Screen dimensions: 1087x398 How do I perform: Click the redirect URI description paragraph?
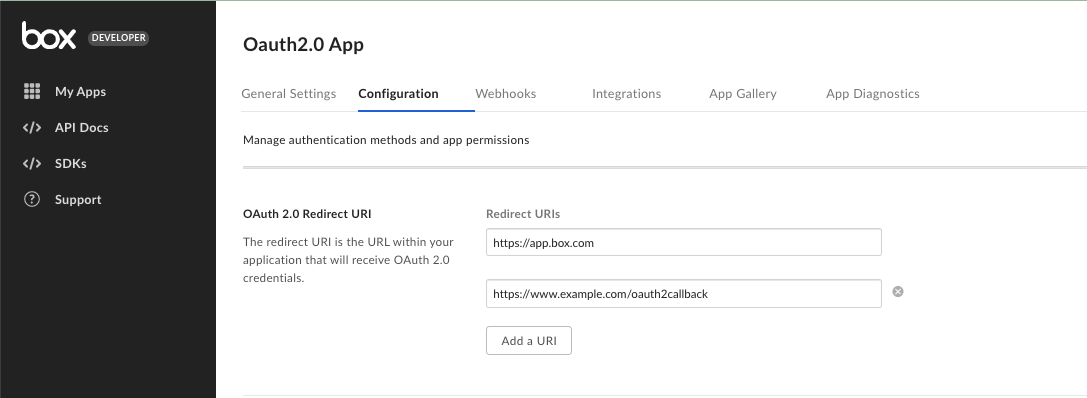click(x=348, y=260)
